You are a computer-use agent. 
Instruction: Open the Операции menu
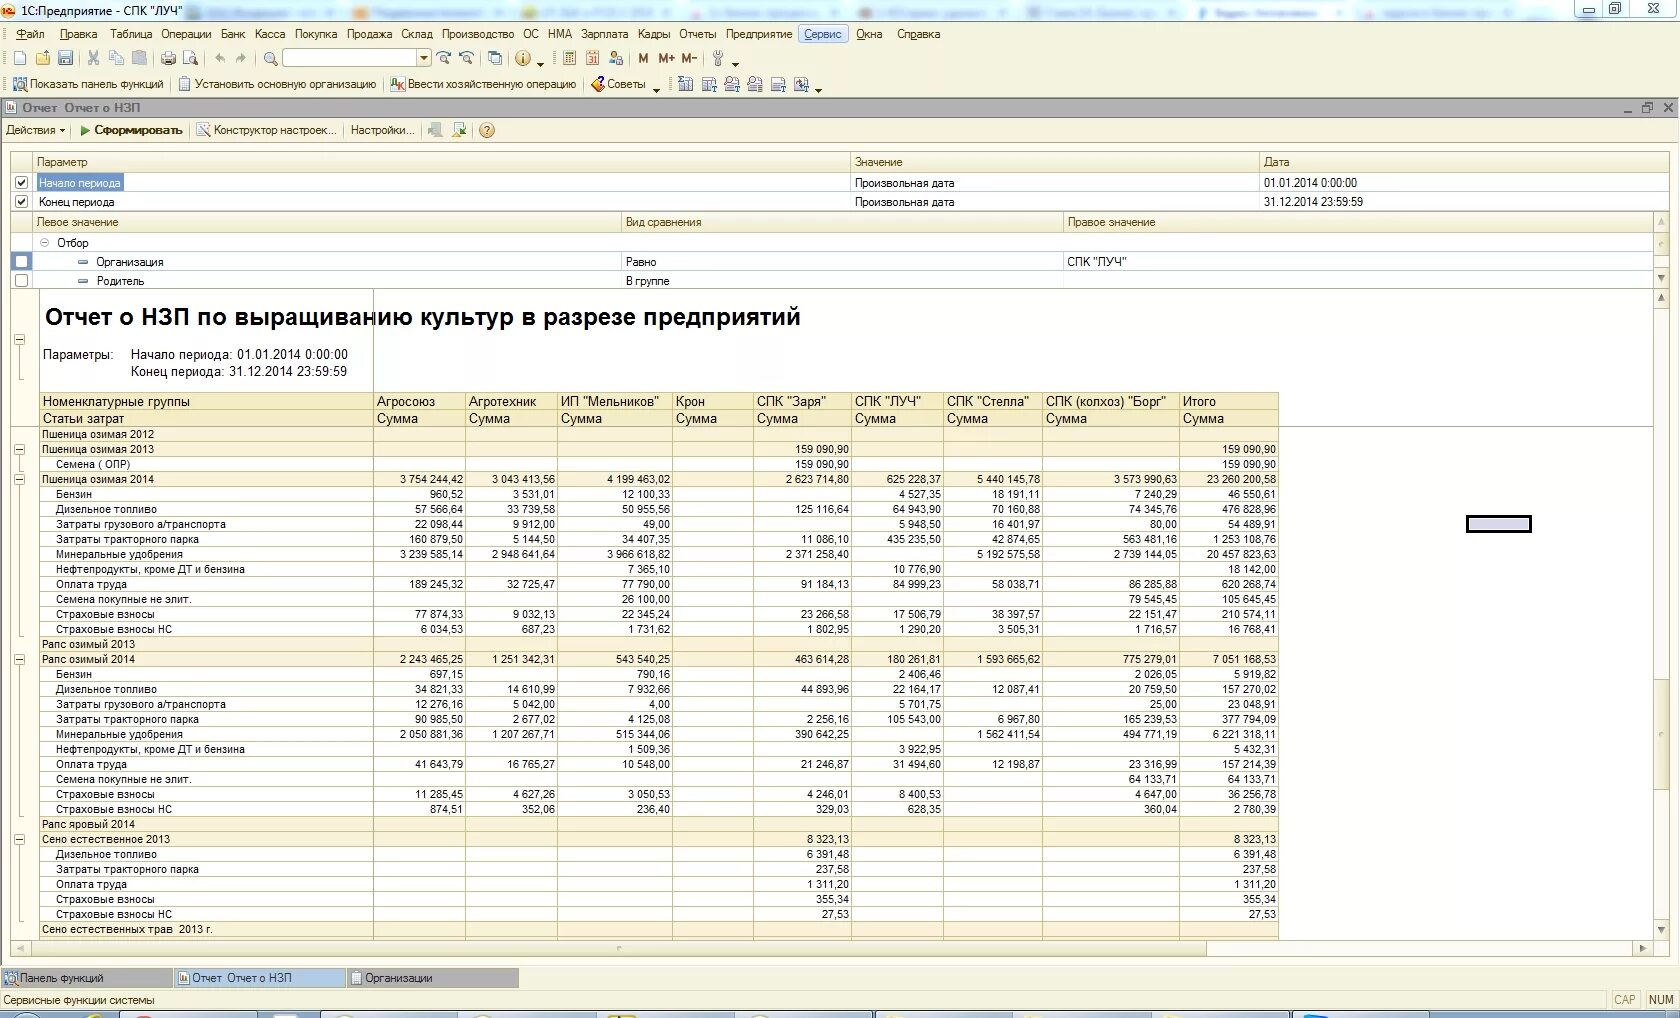click(186, 34)
